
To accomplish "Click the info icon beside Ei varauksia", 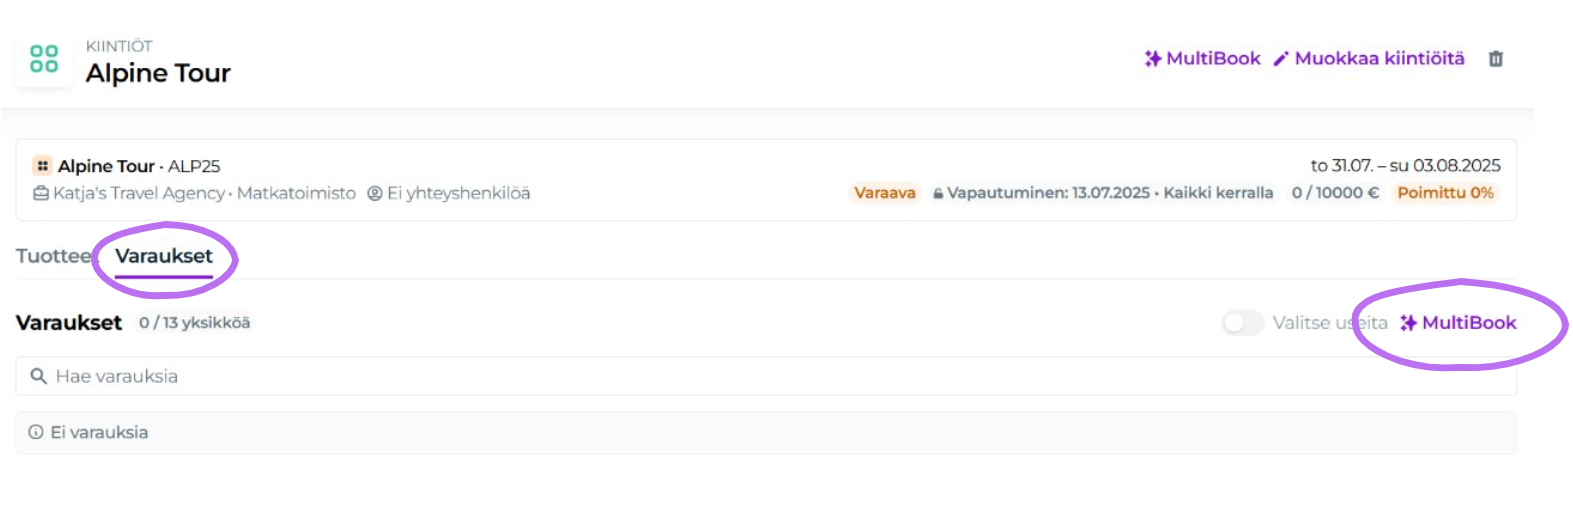I will (36, 432).
